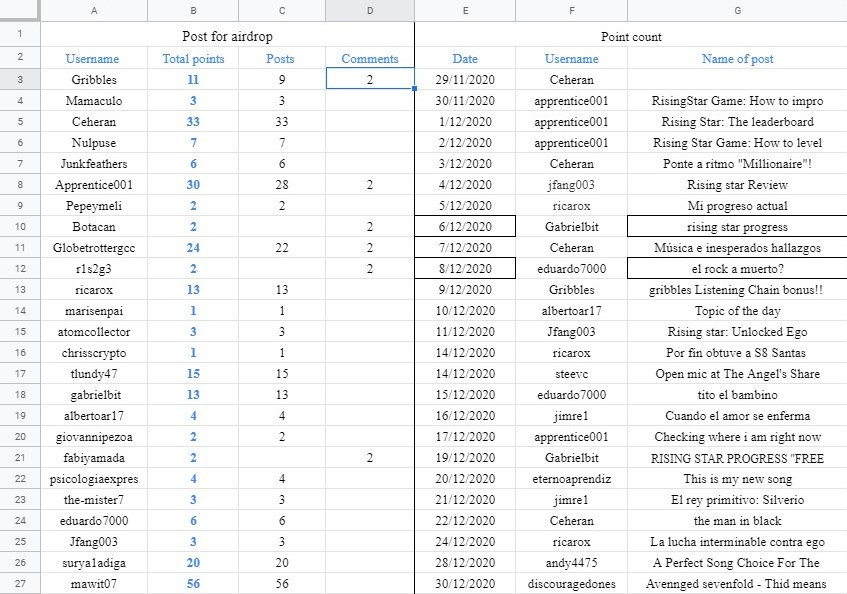Select the 'eternoaprendiz' username cell
The width and height of the screenshot is (847, 594).
click(572, 479)
